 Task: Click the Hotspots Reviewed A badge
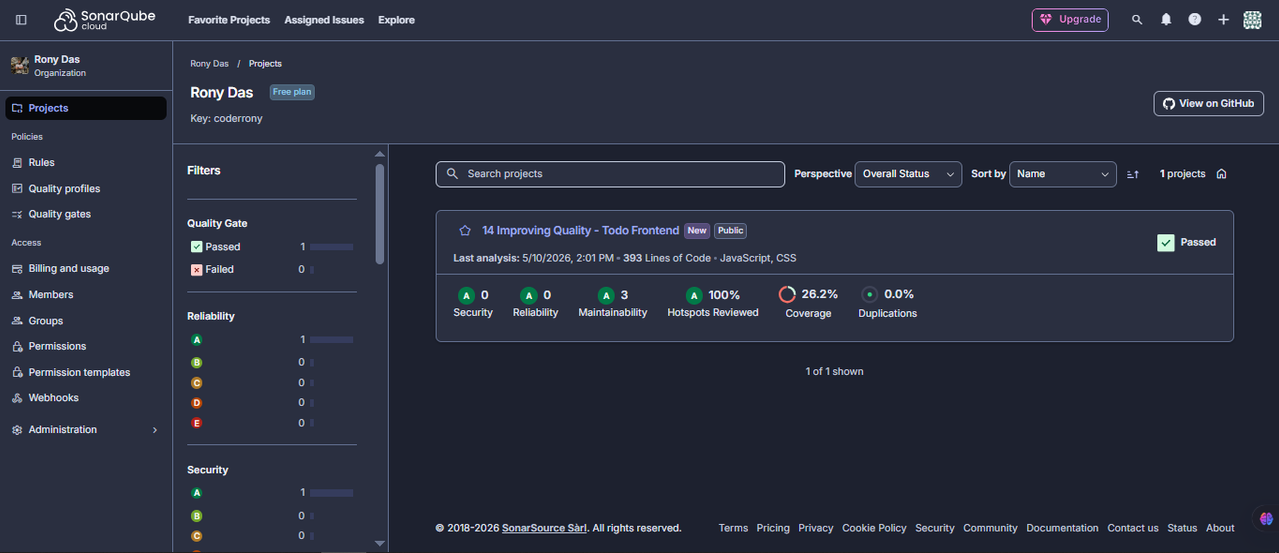pyautogui.click(x=694, y=295)
